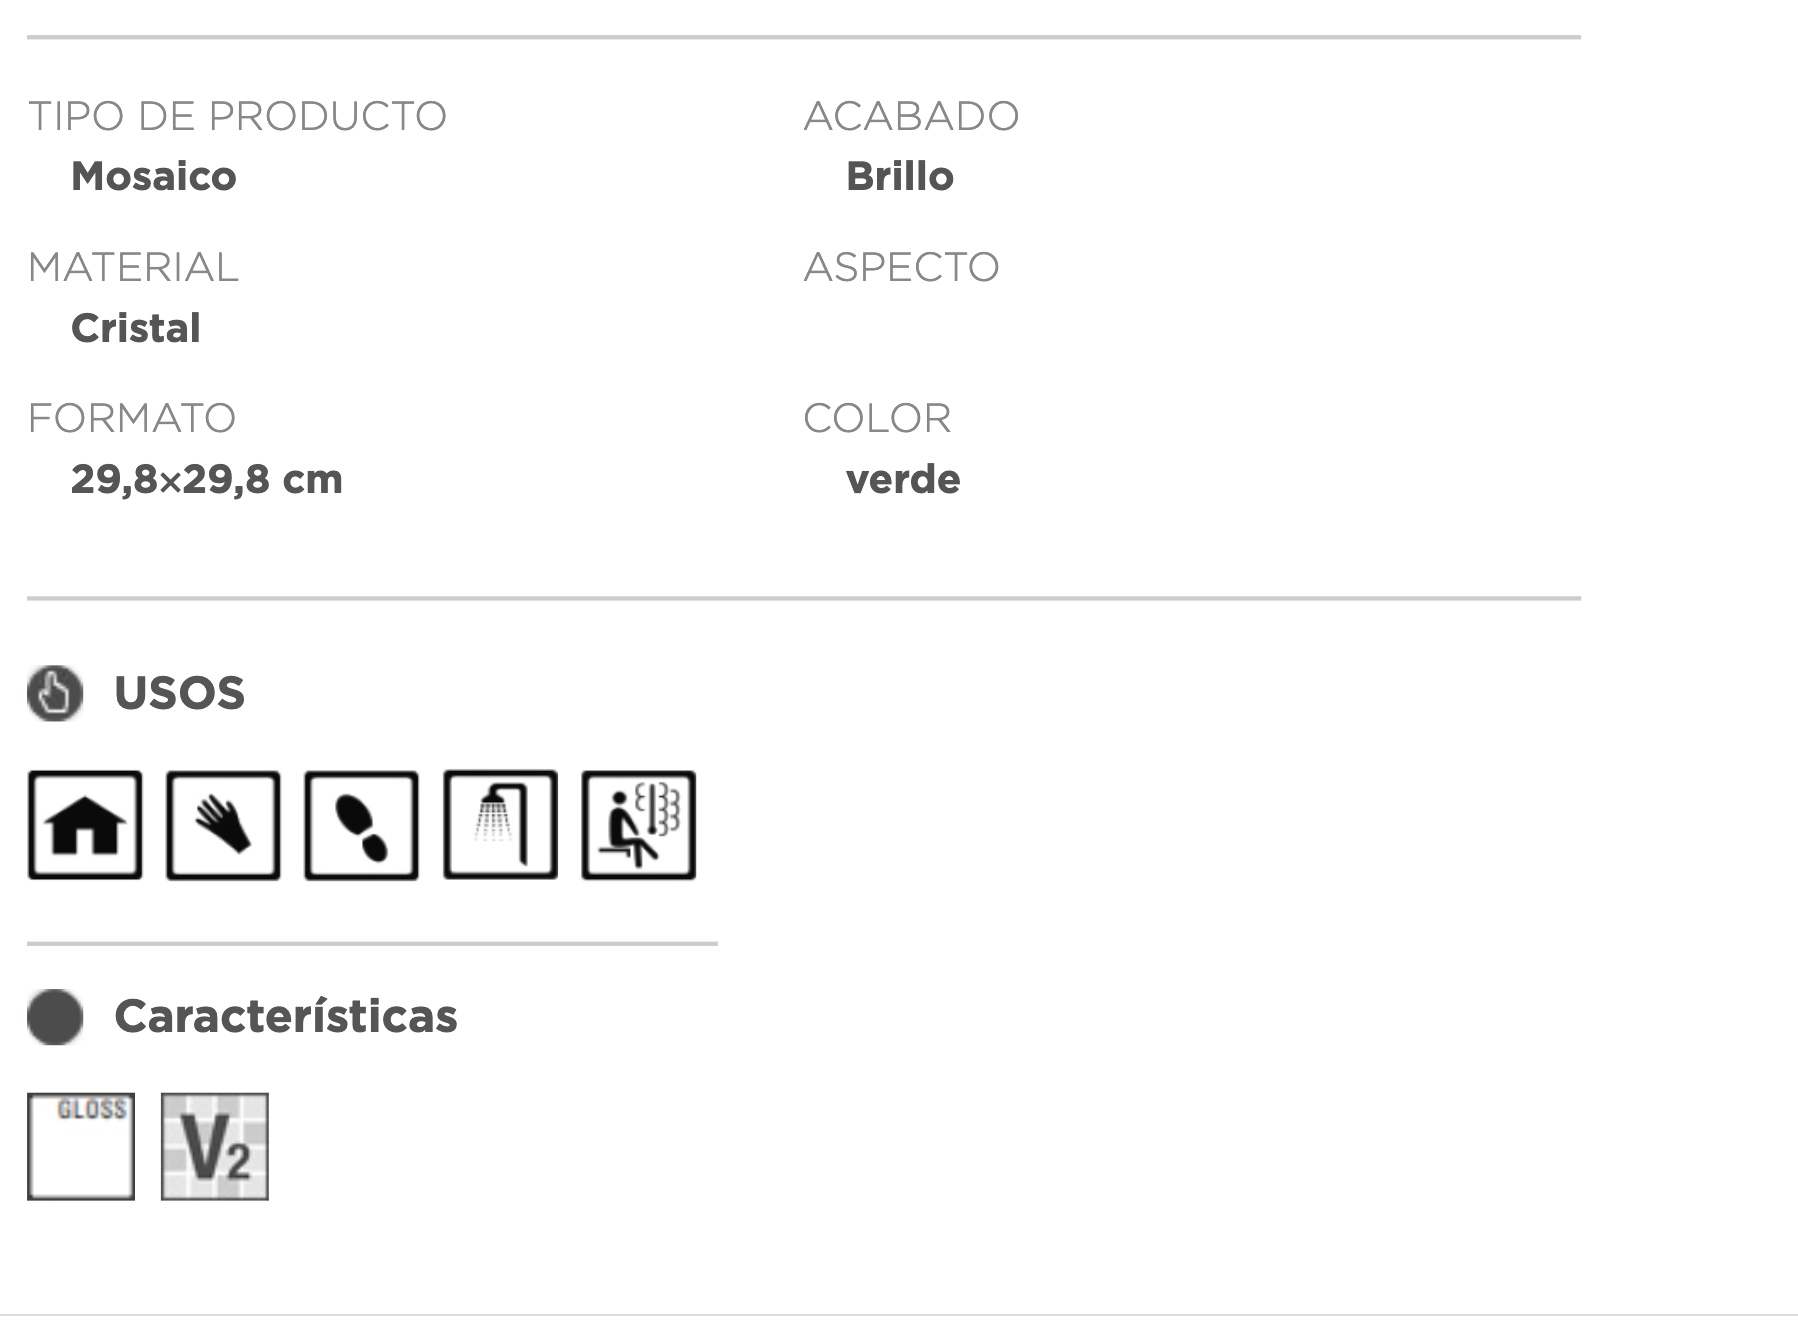The height and width of the screenshot is (1334, 1798).
Task: Select the Brillo finish value
Action: pos(900,176)
